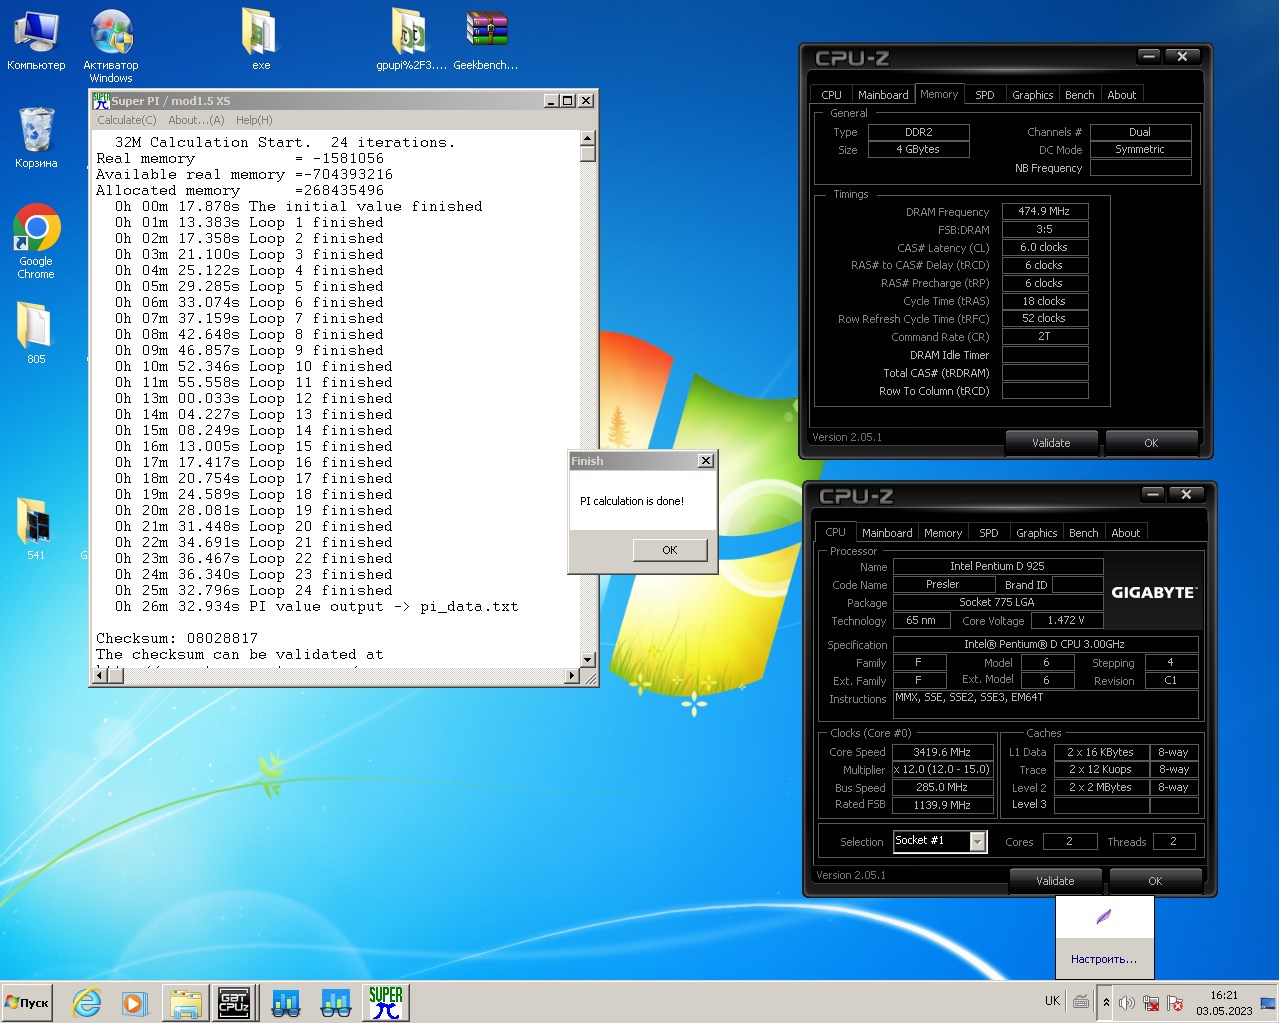
Task: Click the Настроить… link in tray popup
Action: point(1104,959)
